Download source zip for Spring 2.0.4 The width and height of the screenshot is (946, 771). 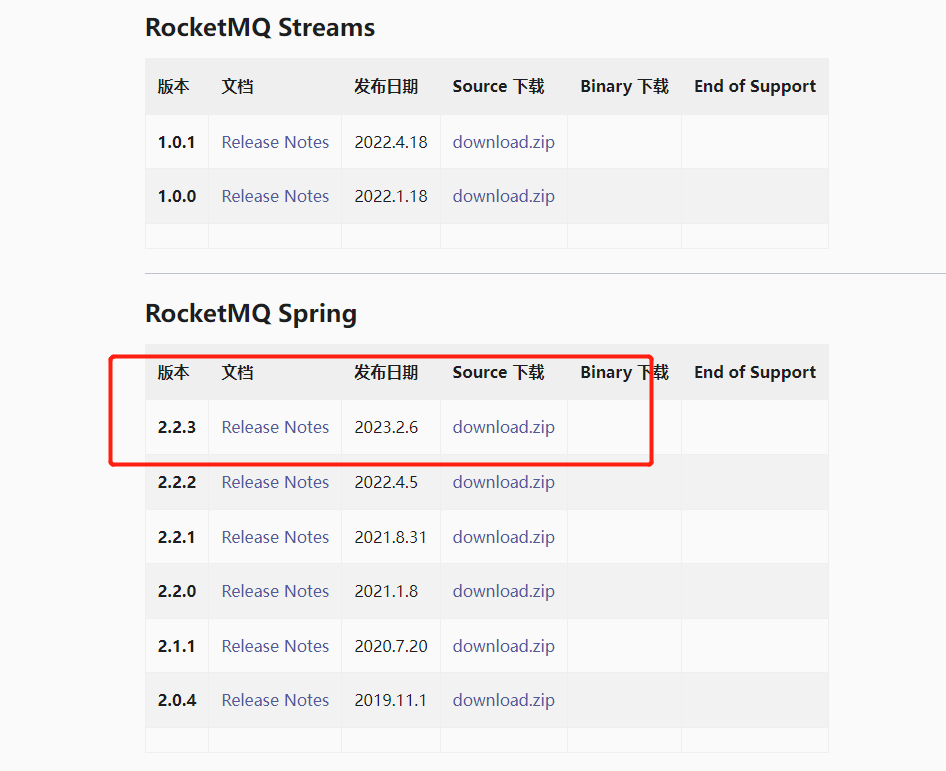coord(504,700)
